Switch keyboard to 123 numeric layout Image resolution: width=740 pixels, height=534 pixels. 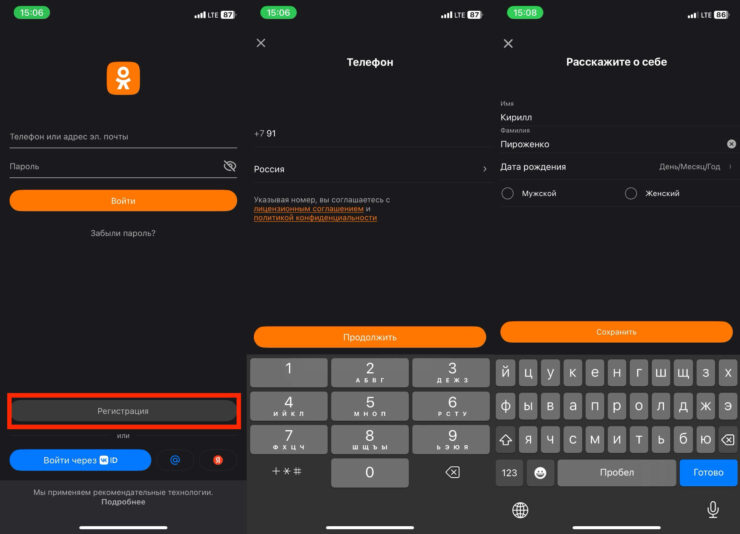tap(510, 472)
